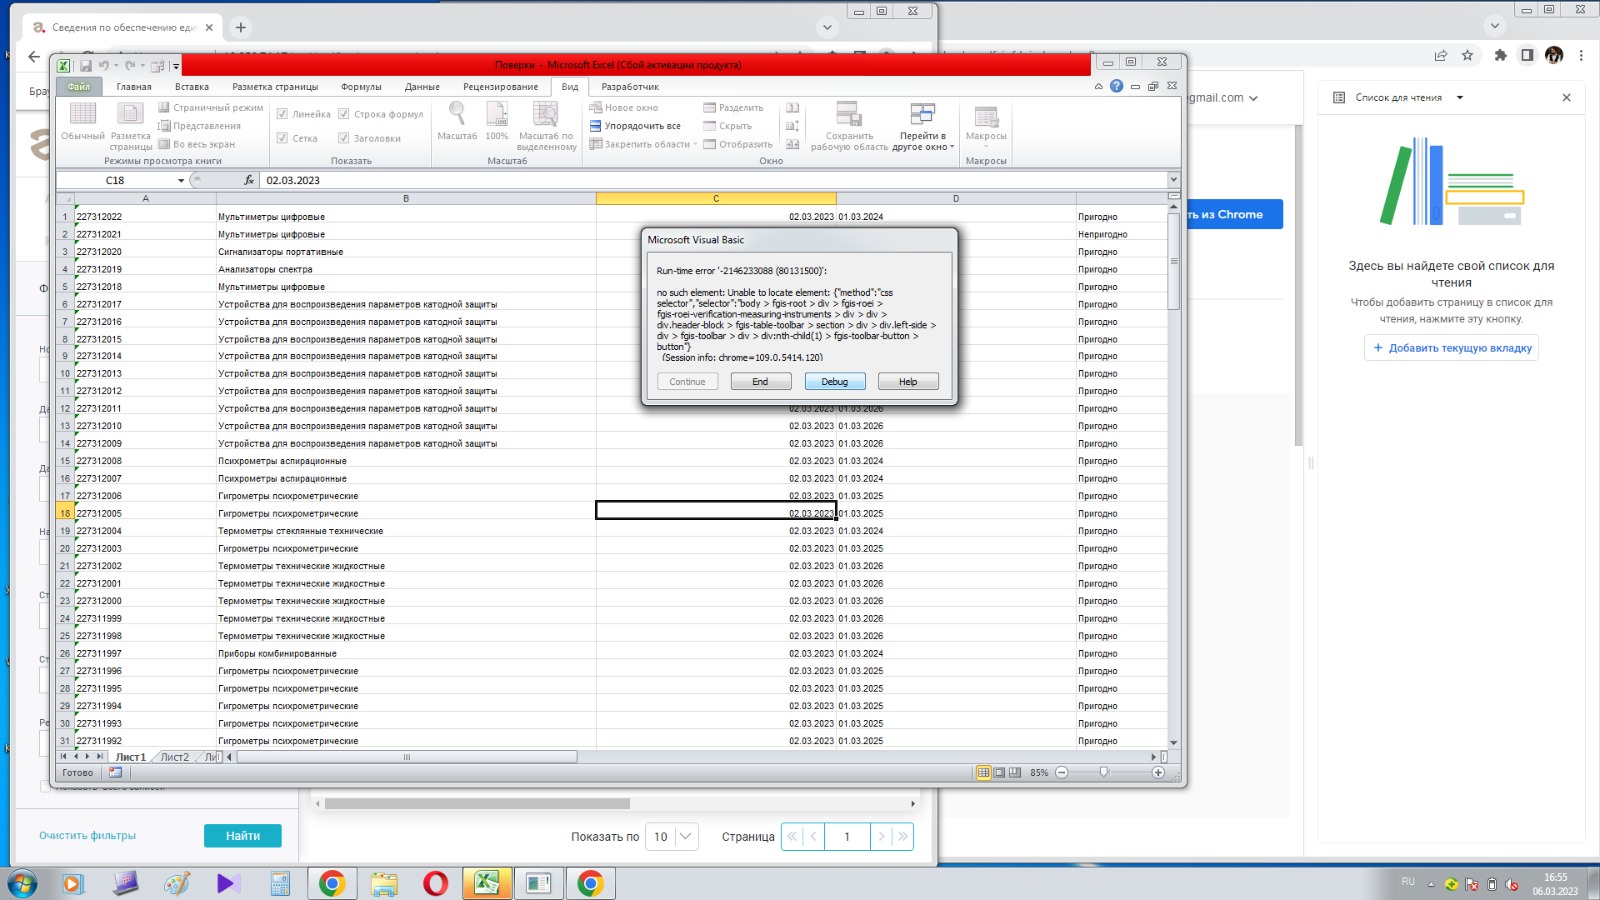
Task: Open Opera from the Windows taskbar
Action: point(436,883)
